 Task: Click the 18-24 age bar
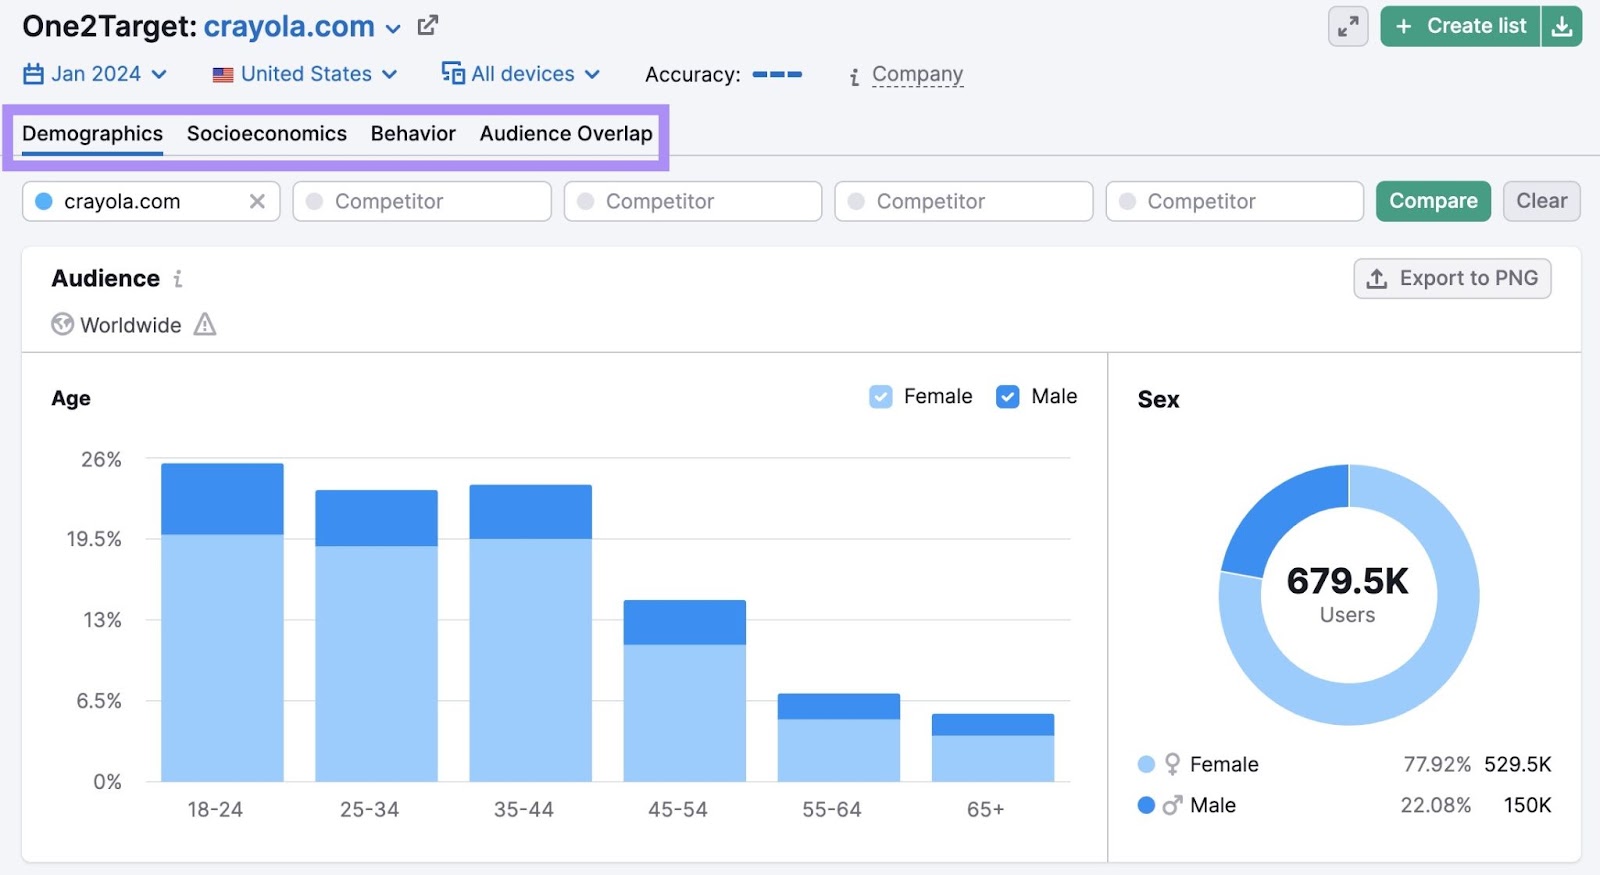pyautogui.click(x=222, y=622)
